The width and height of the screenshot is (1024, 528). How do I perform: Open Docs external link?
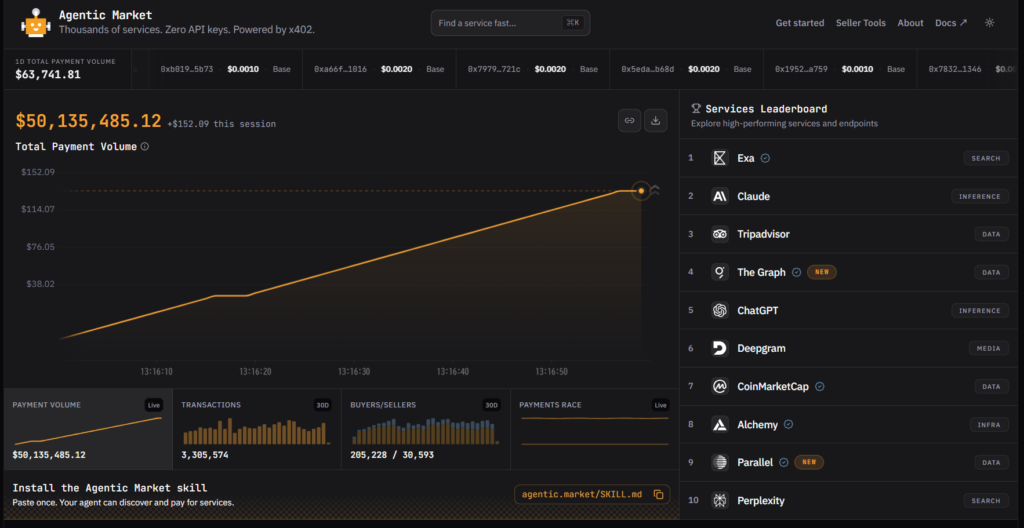click(951, 23)
